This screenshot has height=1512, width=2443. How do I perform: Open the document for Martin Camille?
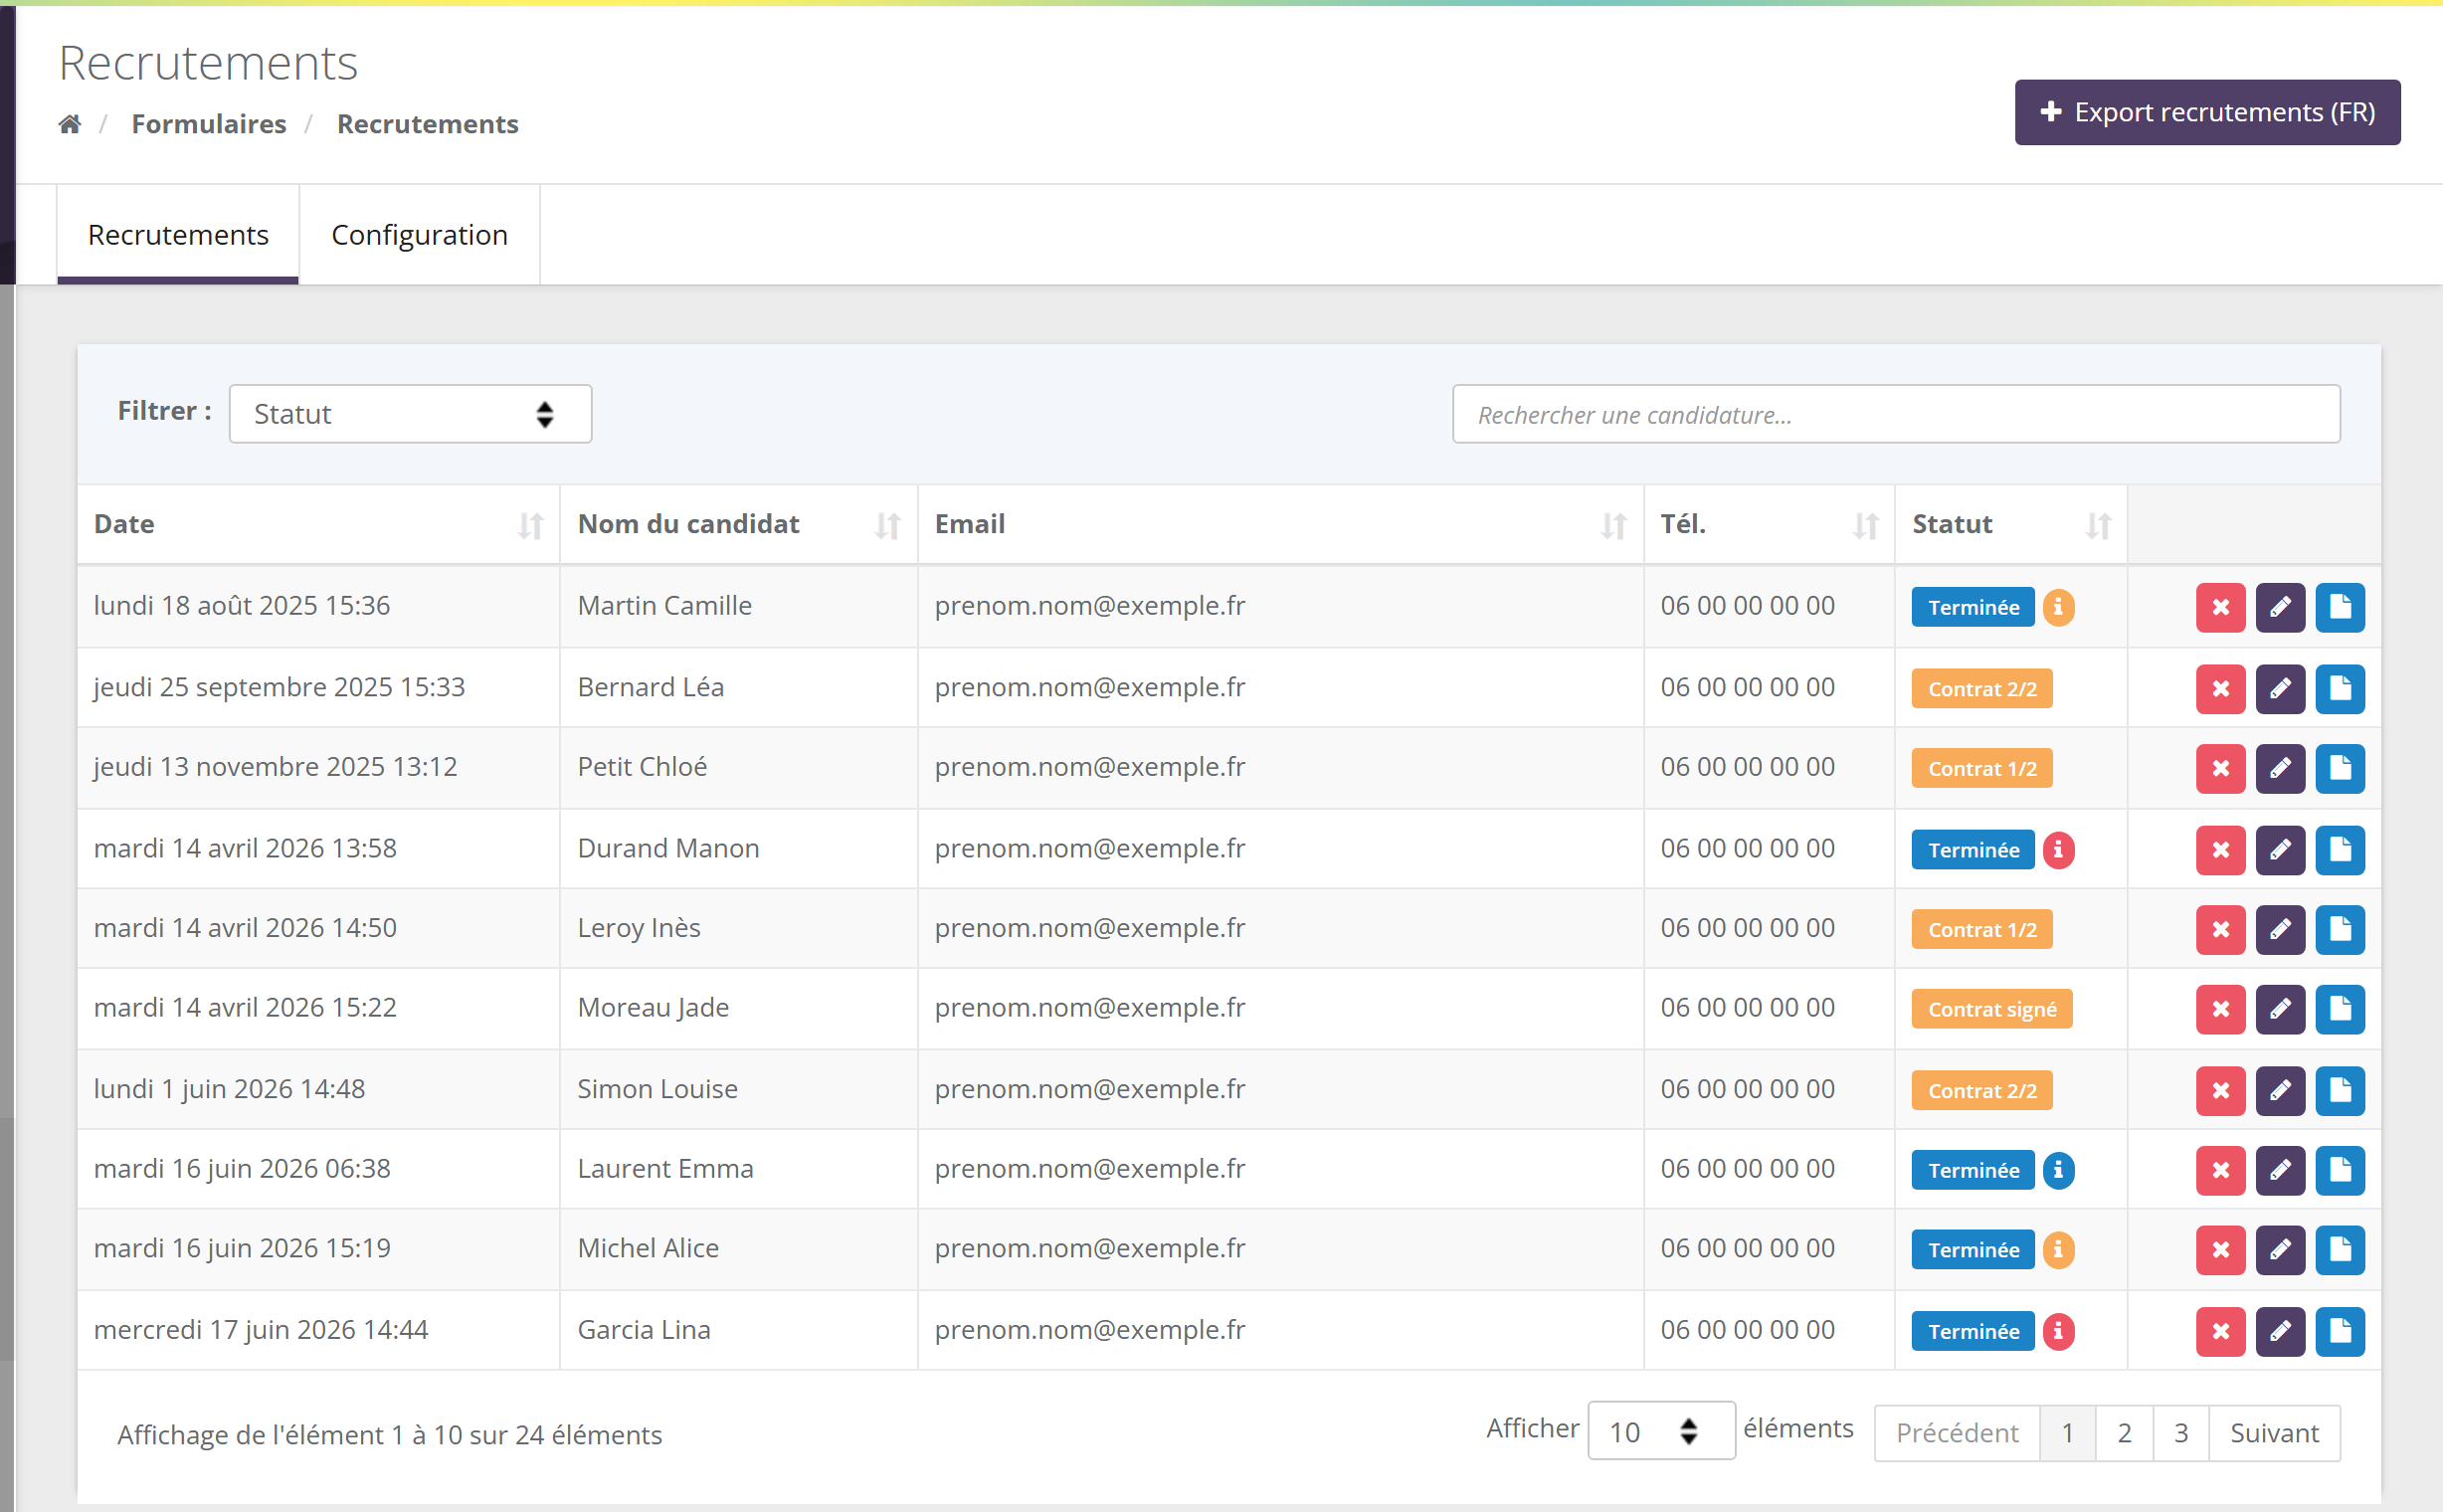click(2340, 607)
